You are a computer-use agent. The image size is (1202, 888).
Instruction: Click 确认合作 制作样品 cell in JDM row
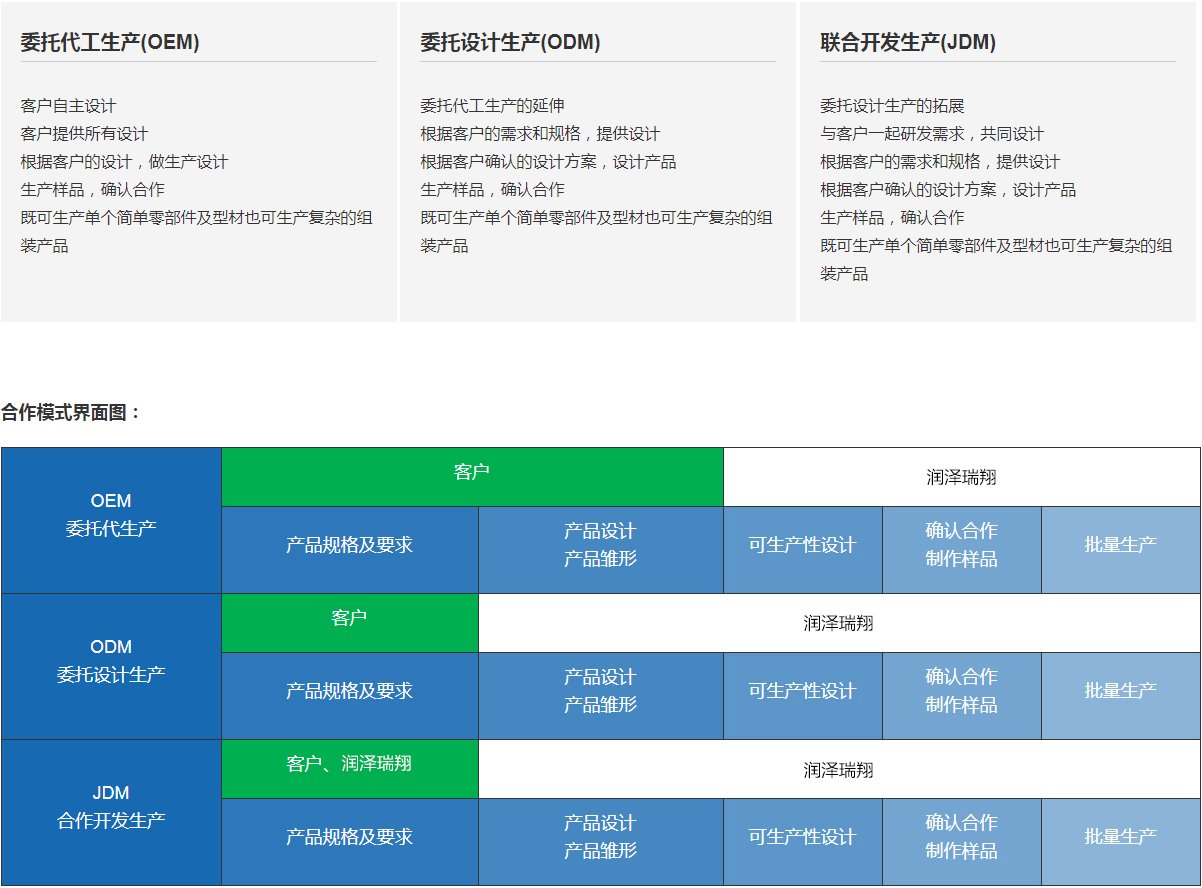[x=961, y=837]
